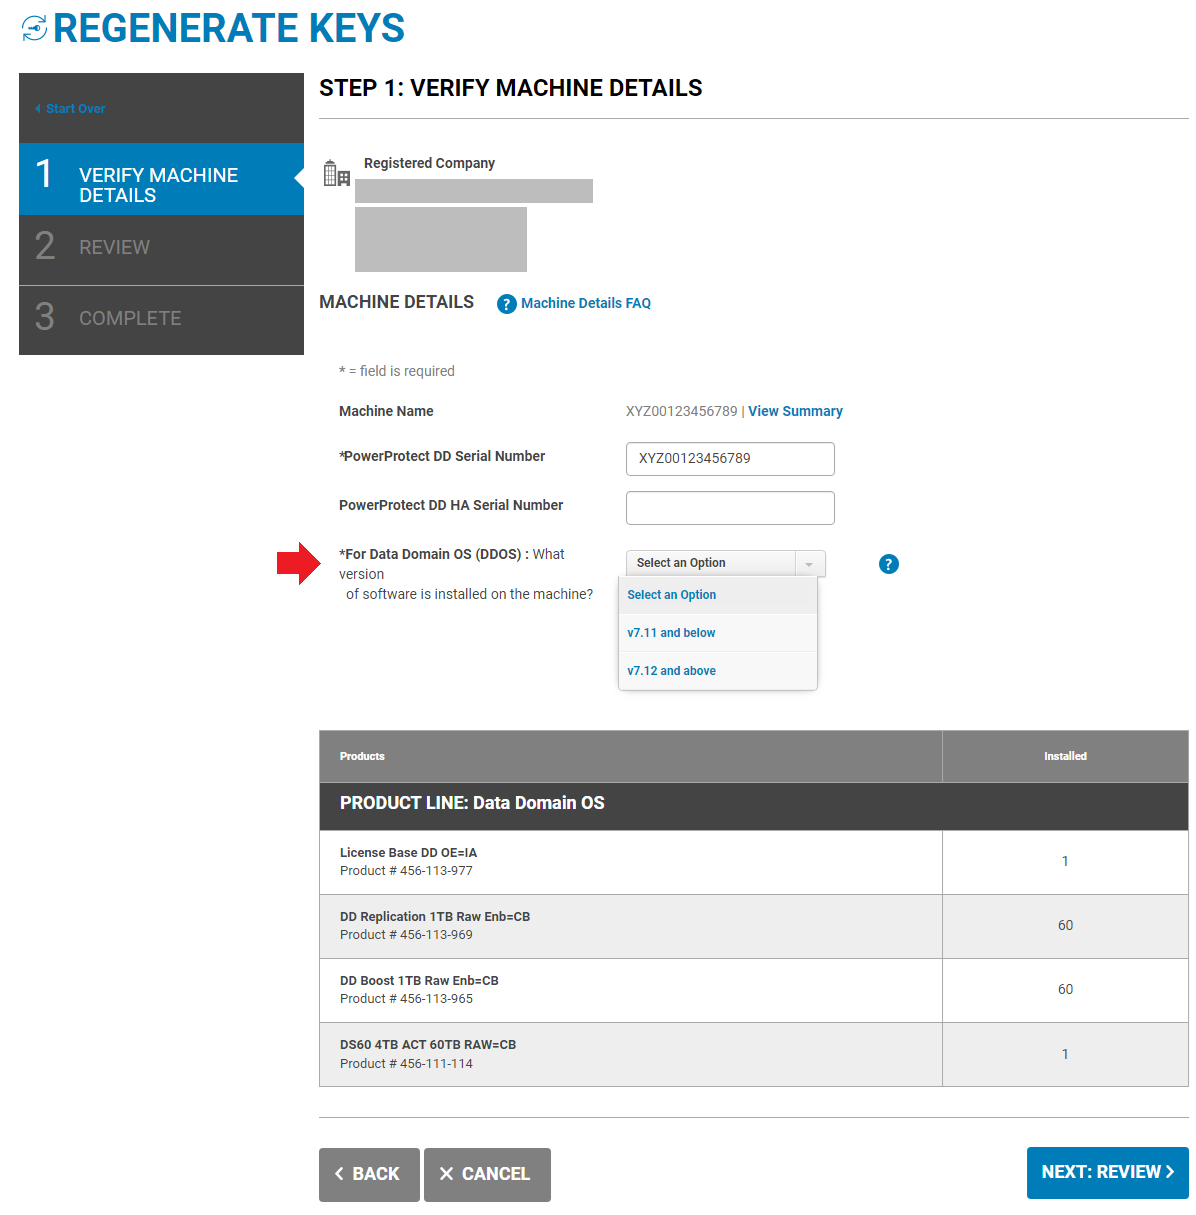Screen dimensions: 1196x1215
Task: Click the PowerProtect DD HA Serial Number field
Action: (x=729, y=508)
